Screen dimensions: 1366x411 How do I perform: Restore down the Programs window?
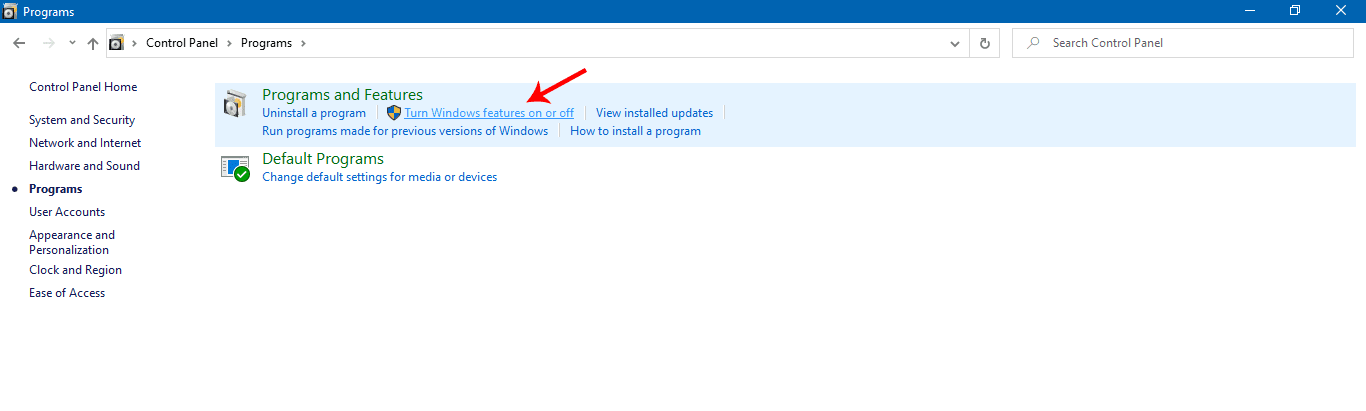point(1295,11)
